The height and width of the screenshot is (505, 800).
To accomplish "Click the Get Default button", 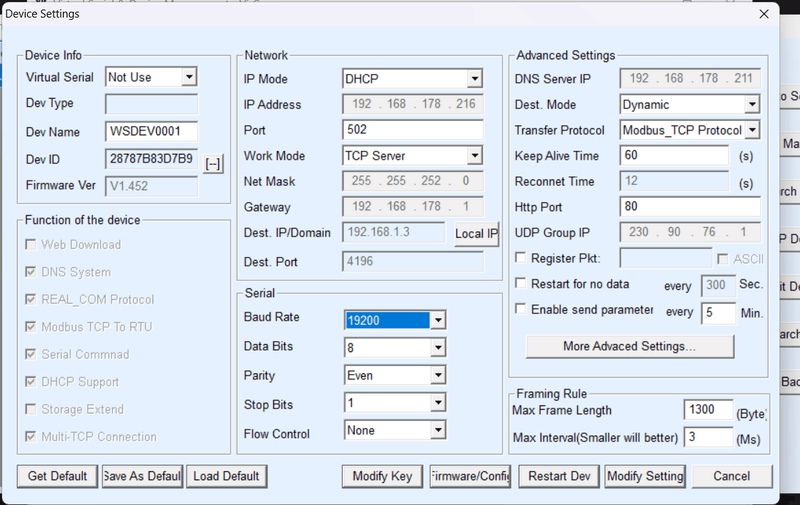I will [x=57, y=476].
